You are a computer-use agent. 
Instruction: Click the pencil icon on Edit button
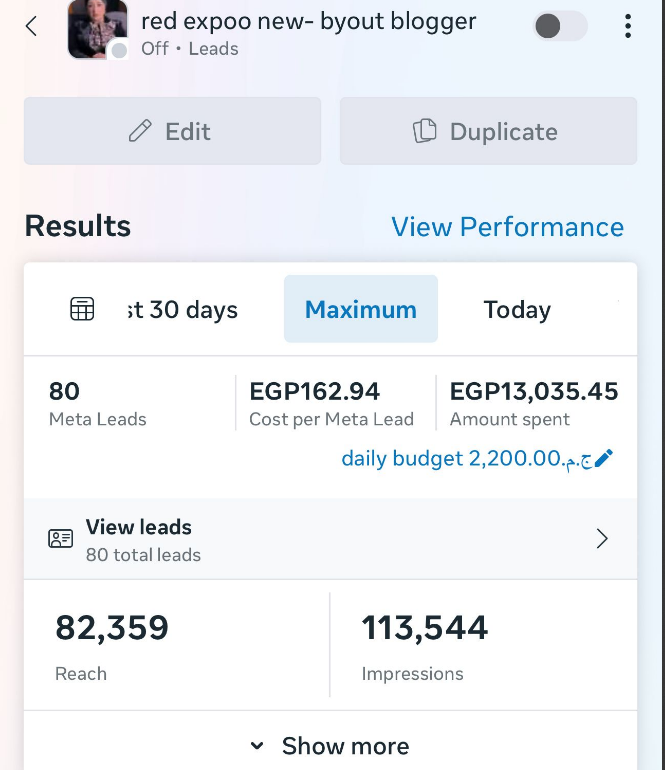[141, 132]
